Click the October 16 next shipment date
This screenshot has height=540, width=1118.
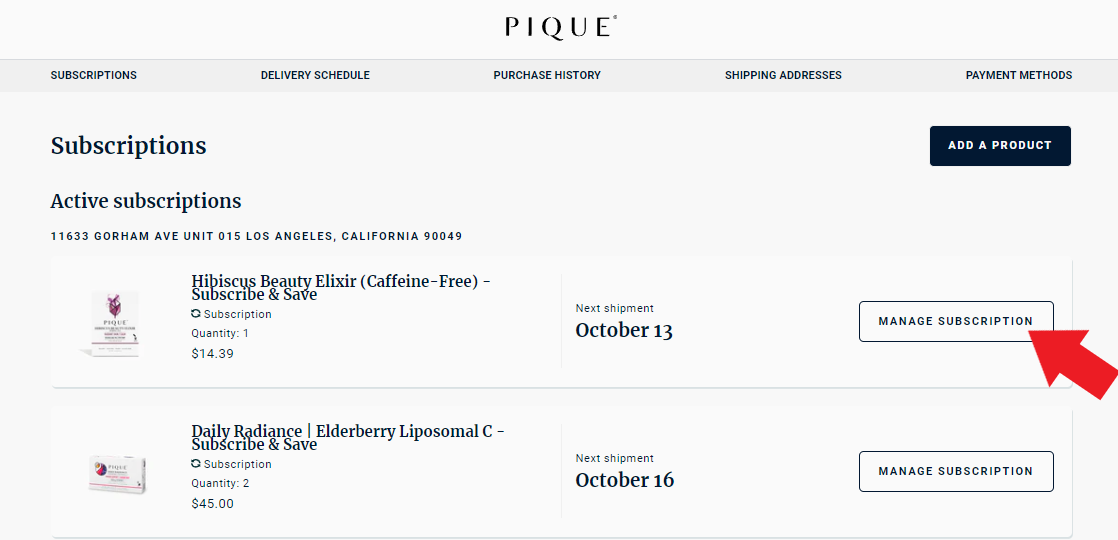[625, 481]
